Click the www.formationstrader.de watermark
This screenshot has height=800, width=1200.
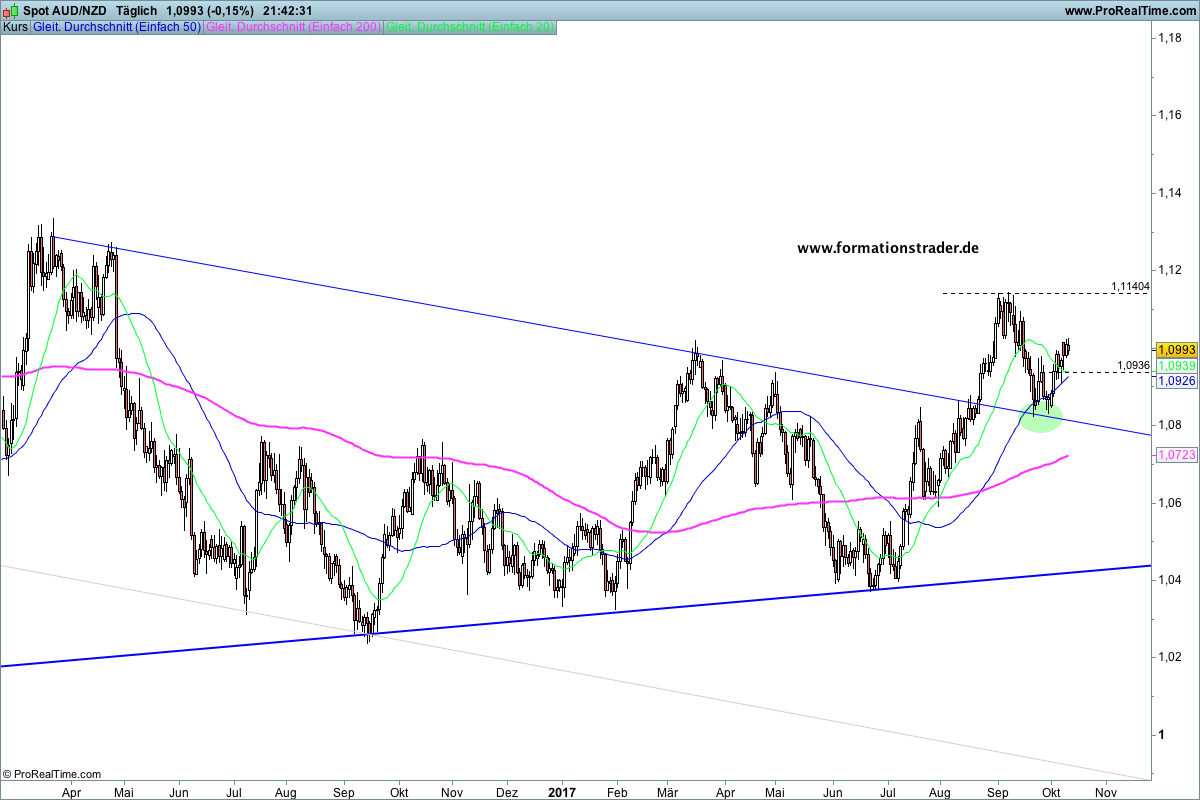(x=887, y=248)
